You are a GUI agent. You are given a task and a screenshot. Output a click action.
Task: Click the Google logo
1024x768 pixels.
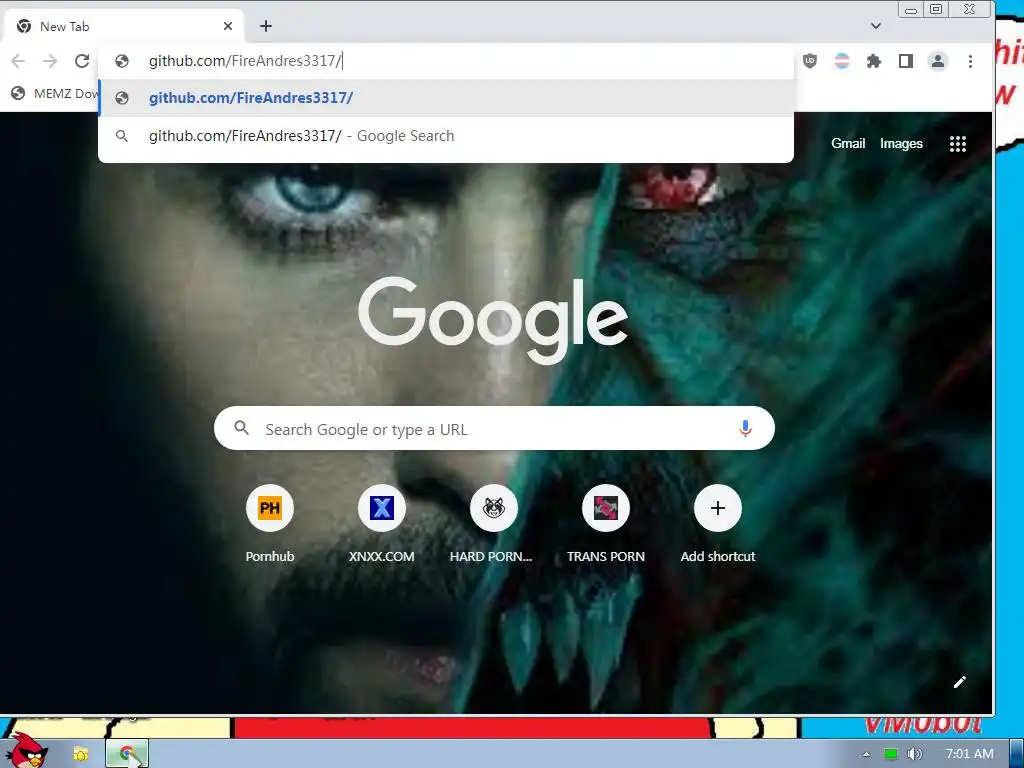(493, 320)
